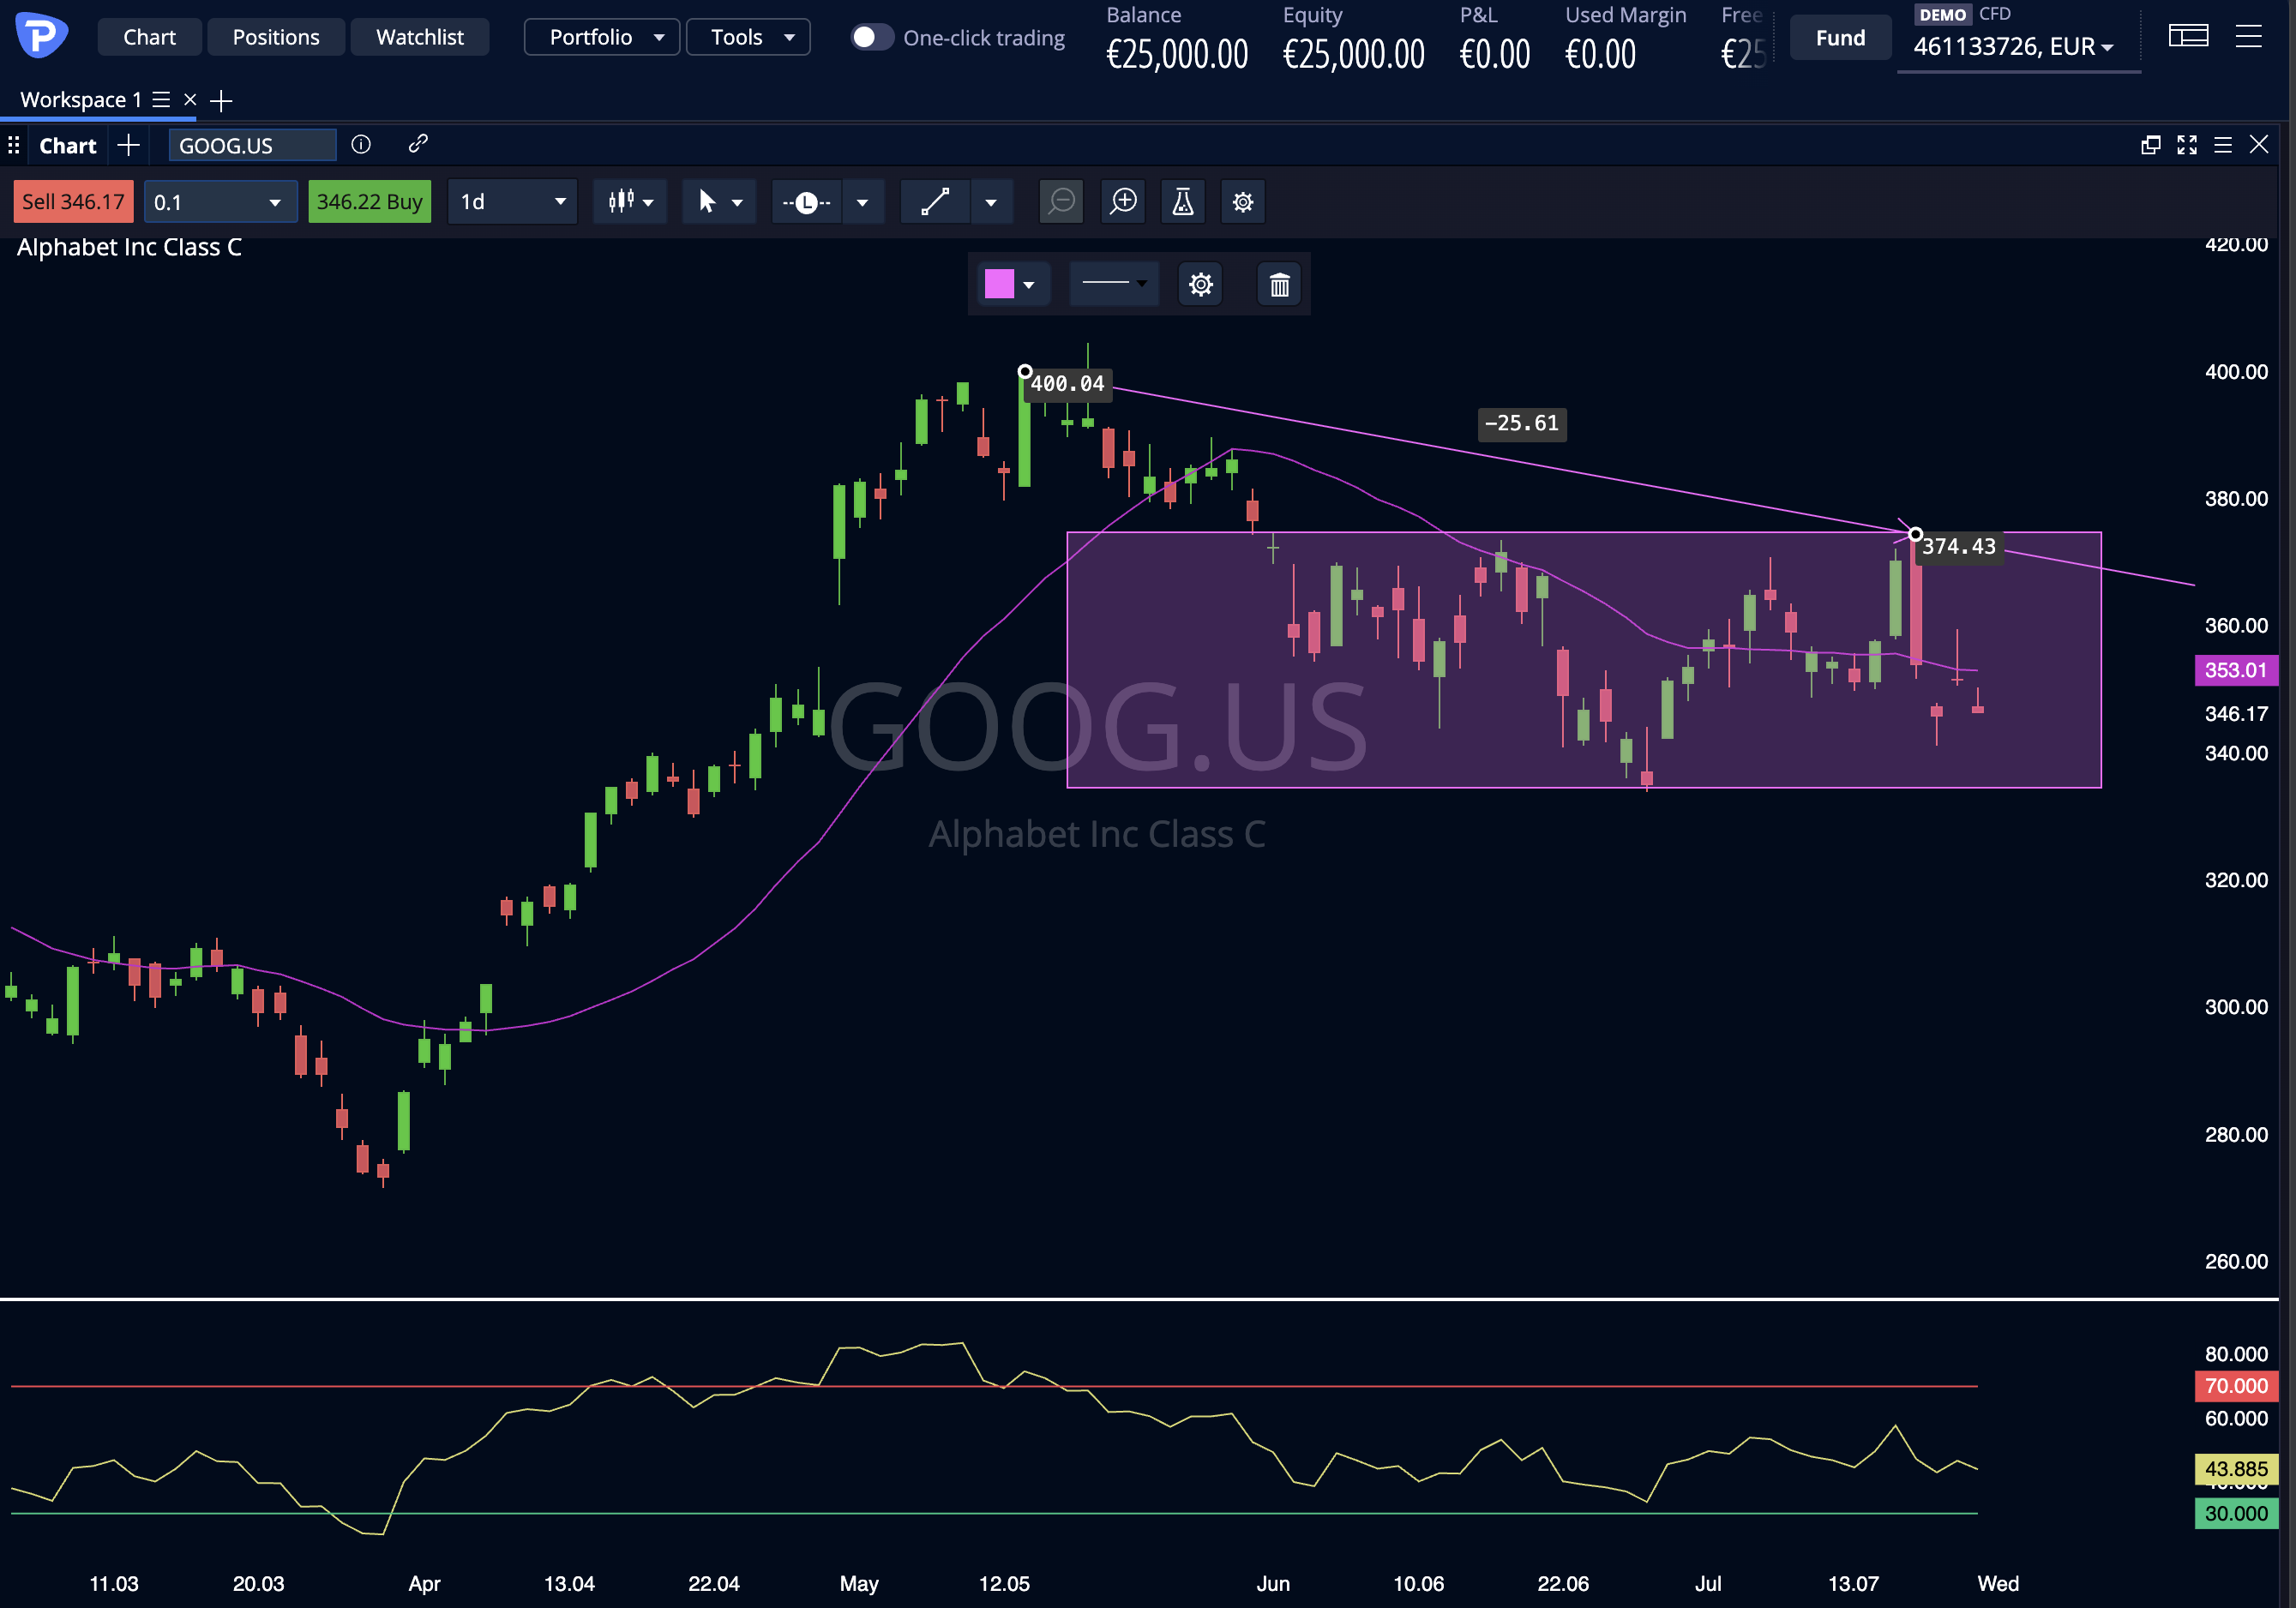Open account selector 461133726, EUR
2296x1608 pixels.
point(2014,46)
